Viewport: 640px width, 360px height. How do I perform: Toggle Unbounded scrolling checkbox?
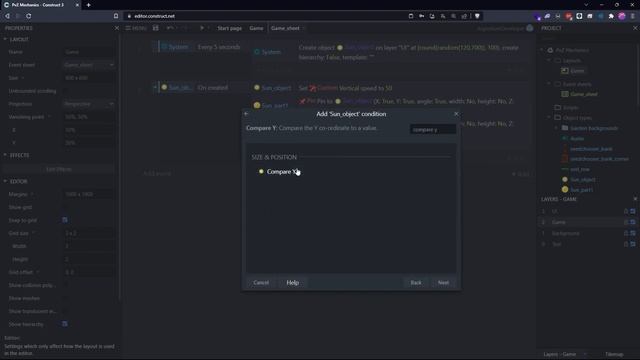pyautogui.click(x=65, y=91)
